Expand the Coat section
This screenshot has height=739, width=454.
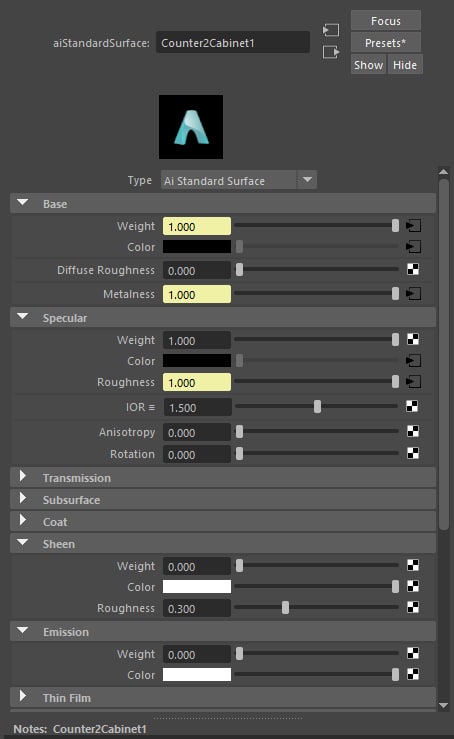22,520
